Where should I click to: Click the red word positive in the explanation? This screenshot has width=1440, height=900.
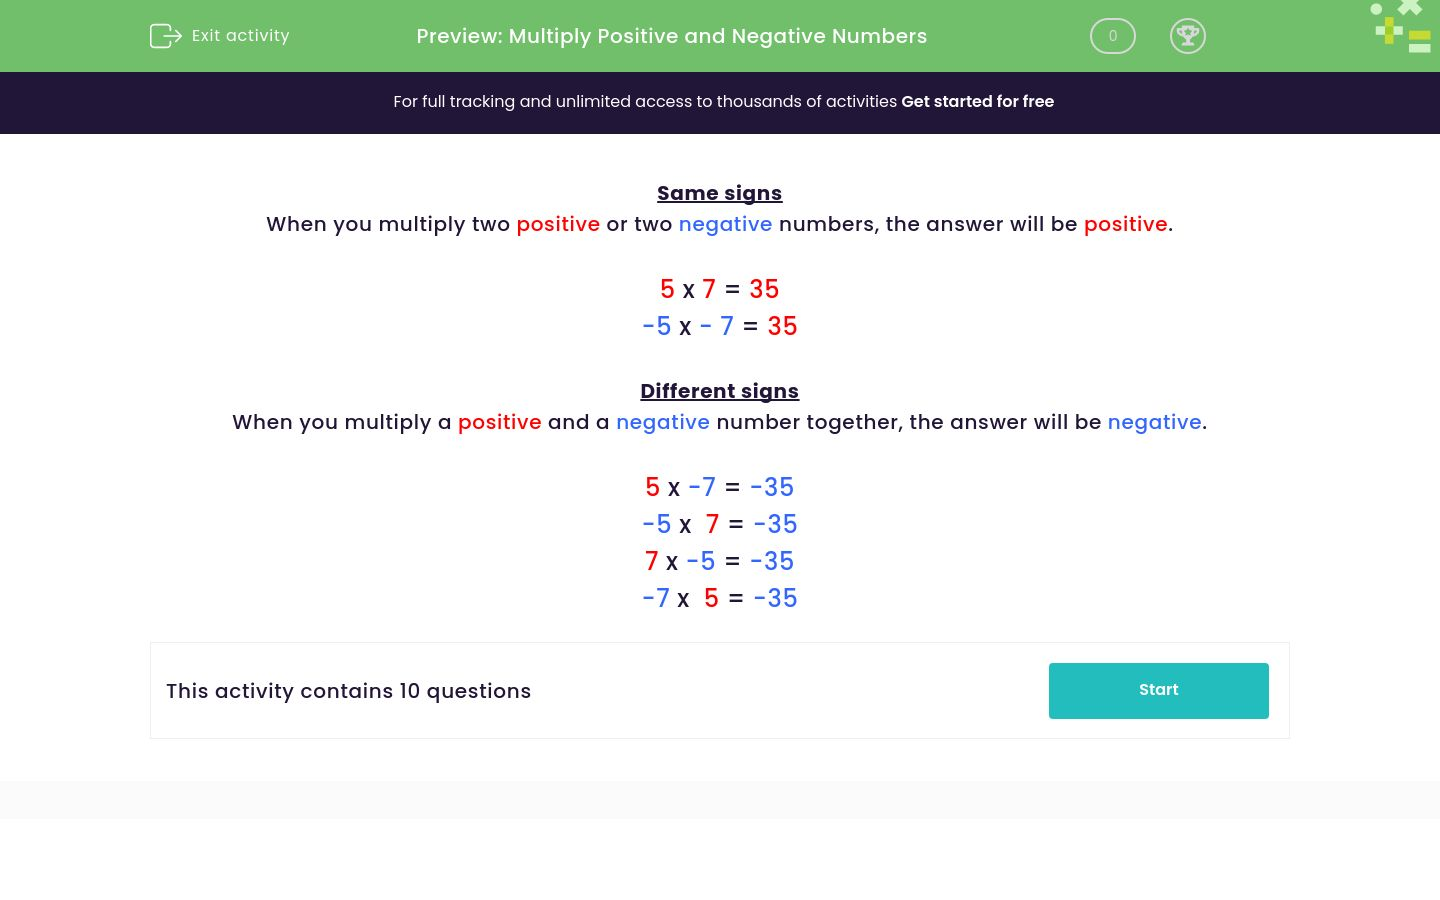tap(558, 224)
